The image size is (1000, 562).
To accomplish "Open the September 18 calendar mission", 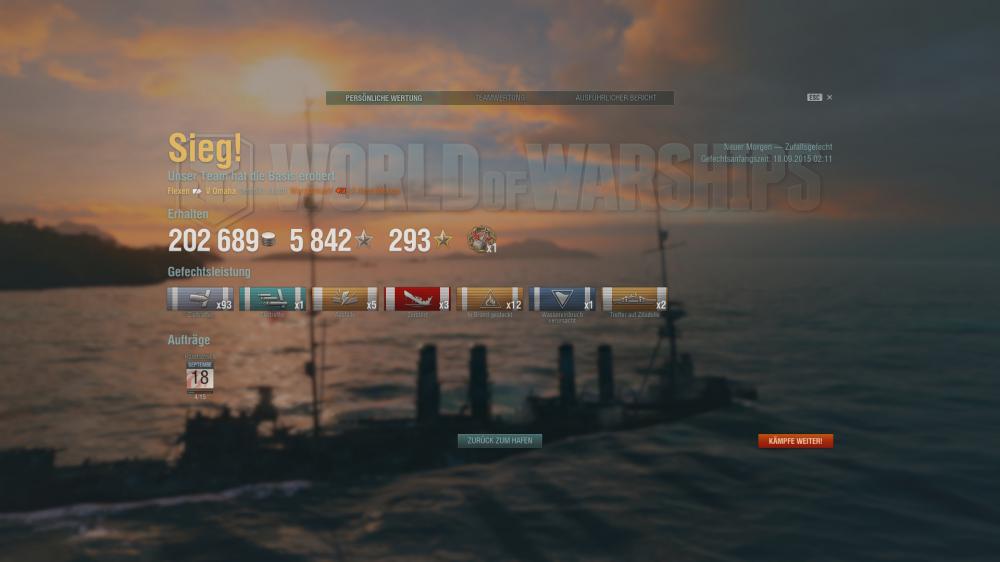I will (x=200, y=377).
